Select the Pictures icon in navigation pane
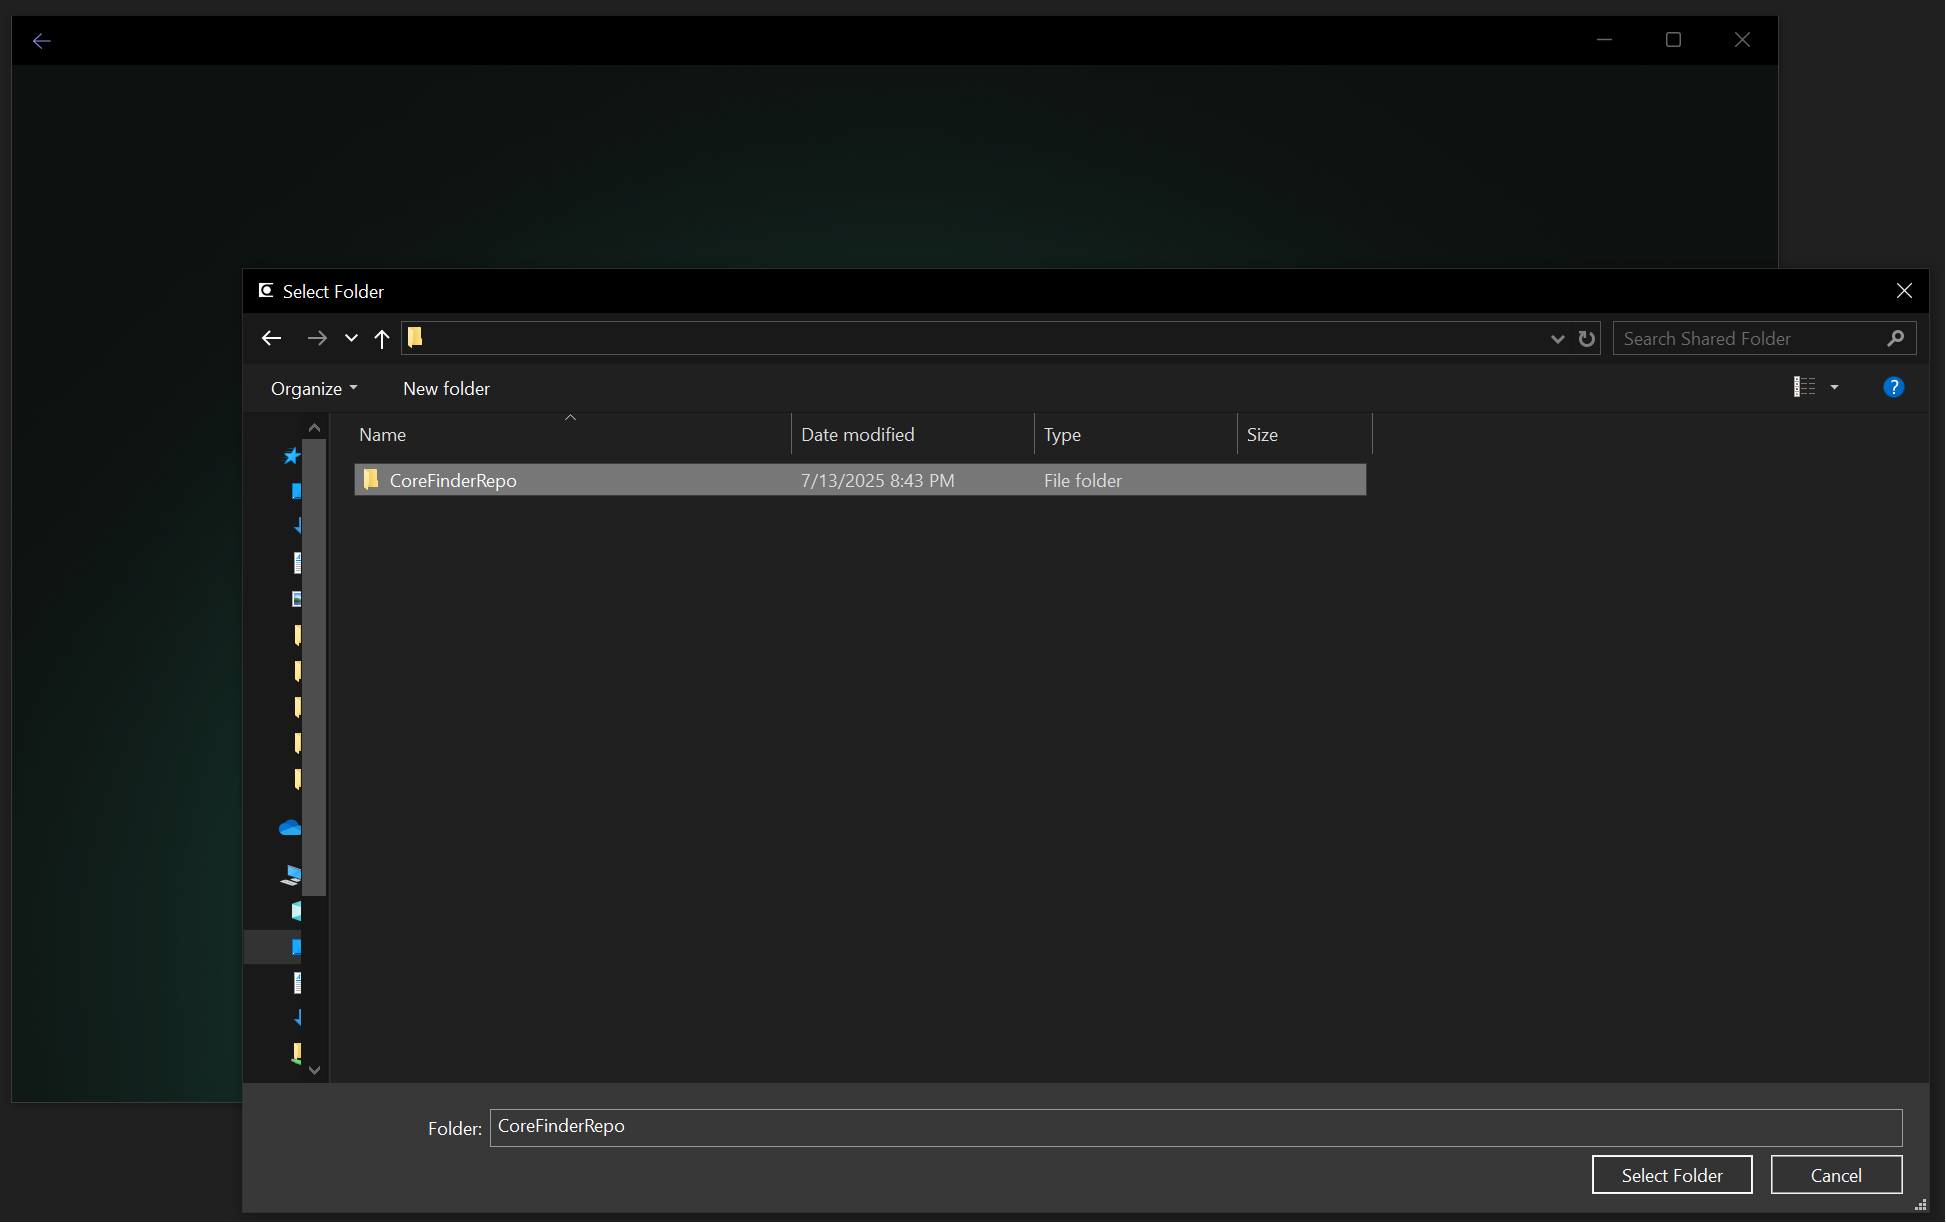The height and width of the screenshot is (1223, 1946). point(296,598)
